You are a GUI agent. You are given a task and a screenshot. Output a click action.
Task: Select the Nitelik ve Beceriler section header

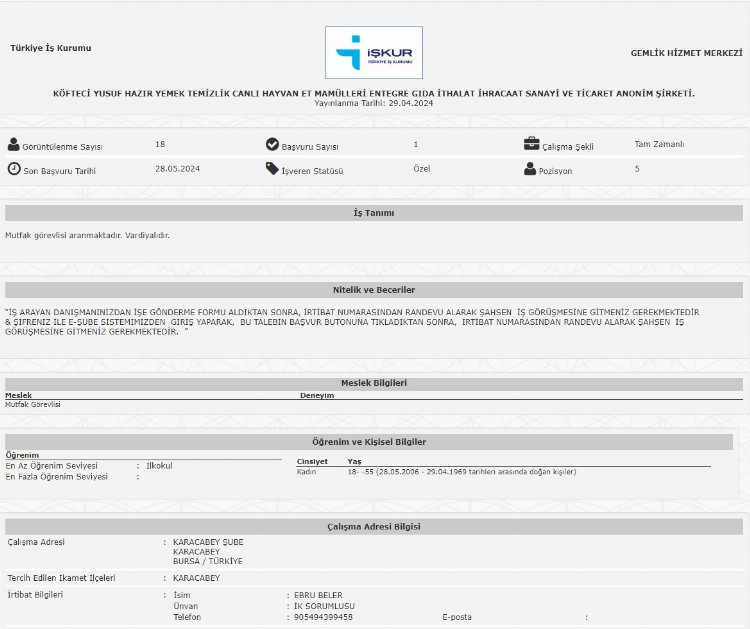tap(374, 290)
